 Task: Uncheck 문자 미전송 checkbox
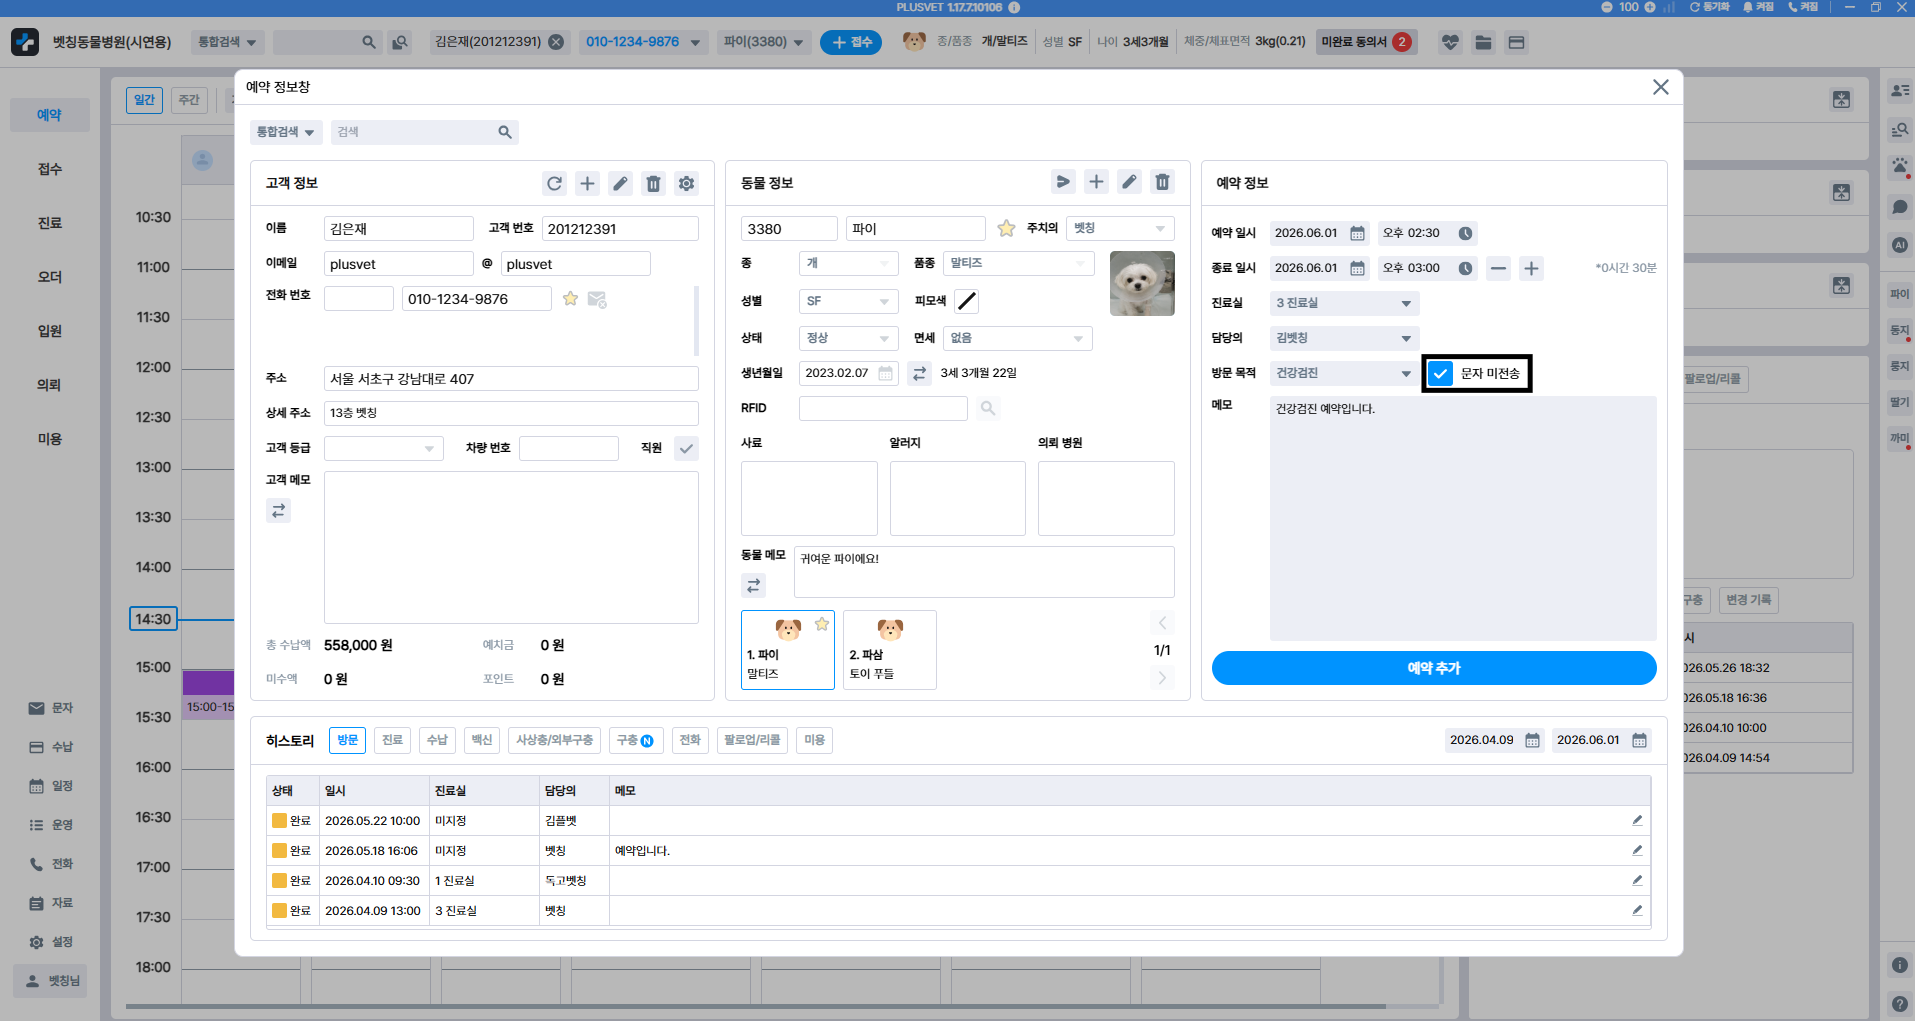[1440, 373]
